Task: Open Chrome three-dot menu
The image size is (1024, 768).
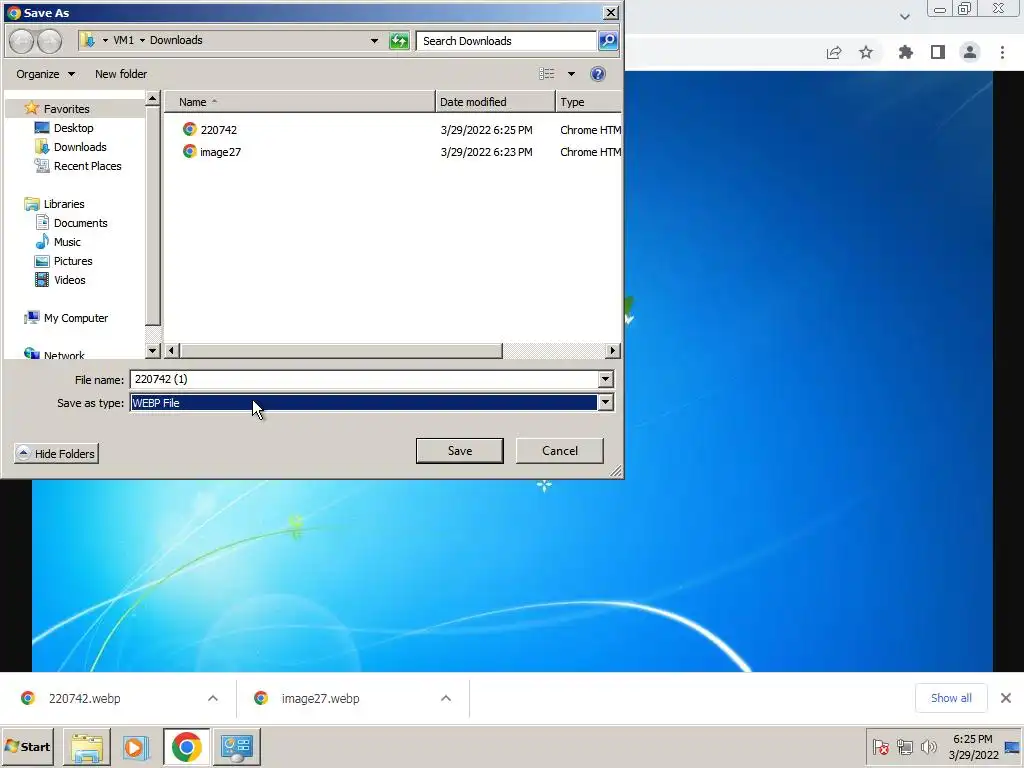Action: tap(1002, 52)
